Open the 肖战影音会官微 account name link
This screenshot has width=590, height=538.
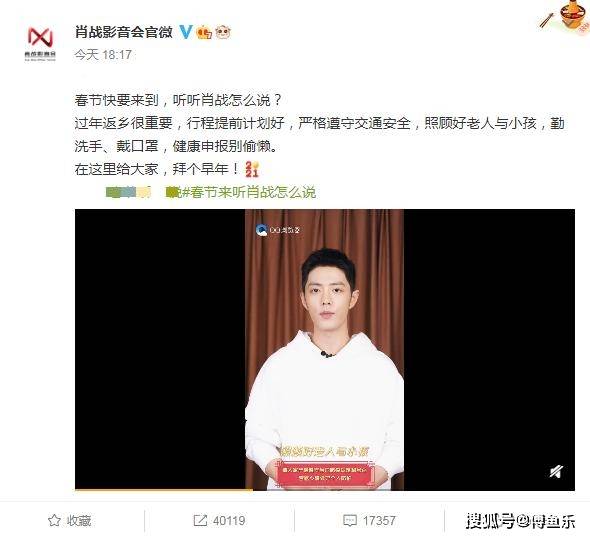click(x=123, y=32)
